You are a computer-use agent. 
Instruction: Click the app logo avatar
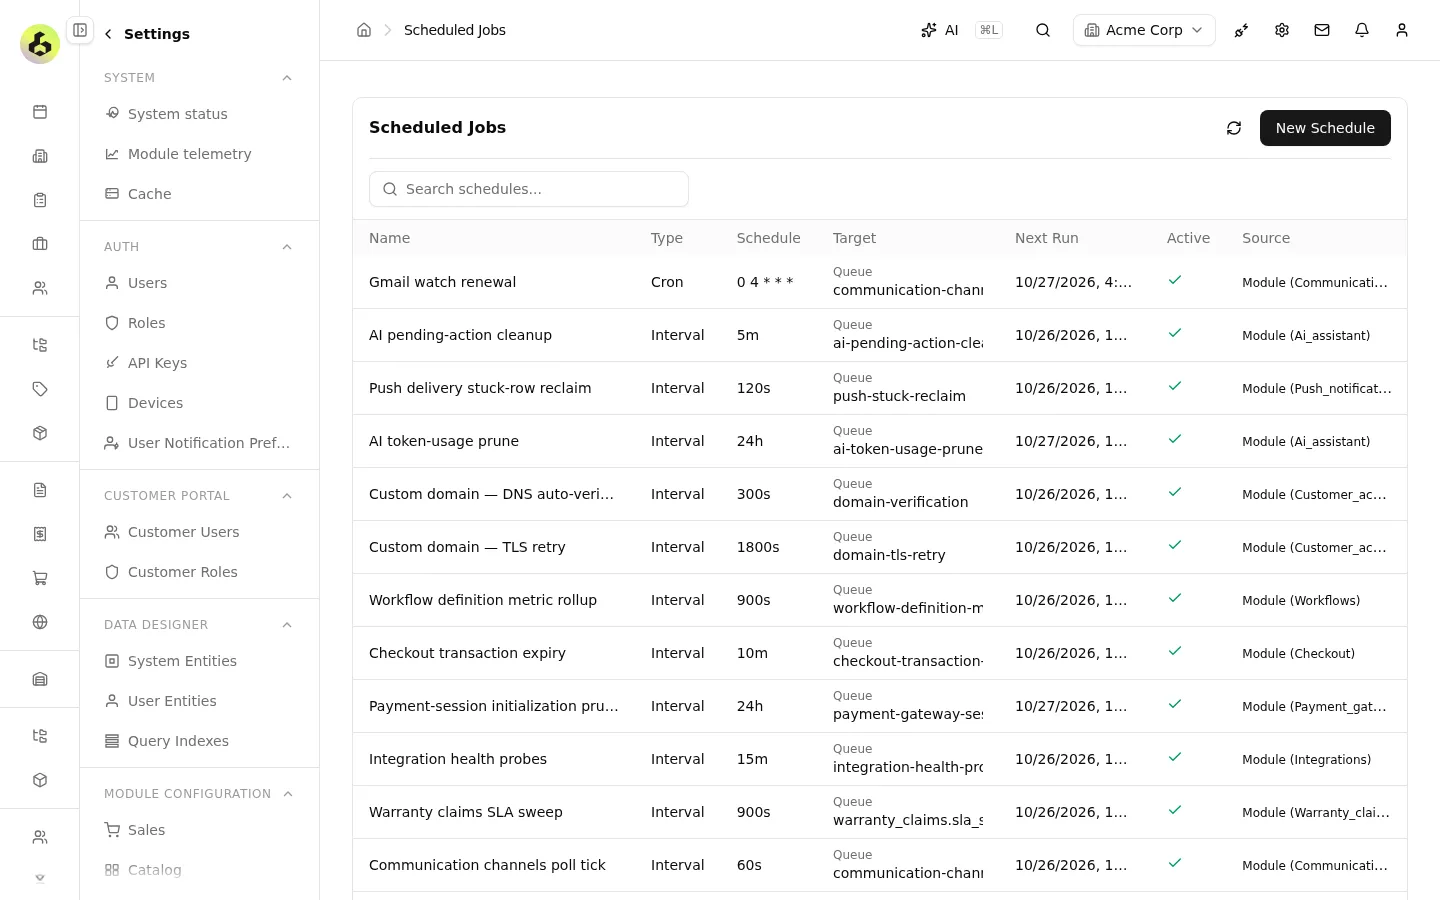coord(40,44)
